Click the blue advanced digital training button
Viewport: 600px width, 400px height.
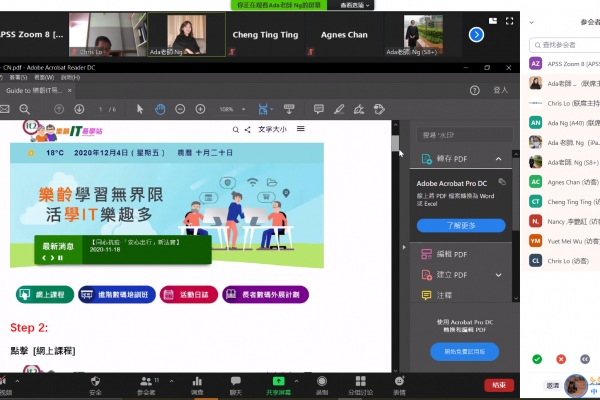(x=117, y=294)
